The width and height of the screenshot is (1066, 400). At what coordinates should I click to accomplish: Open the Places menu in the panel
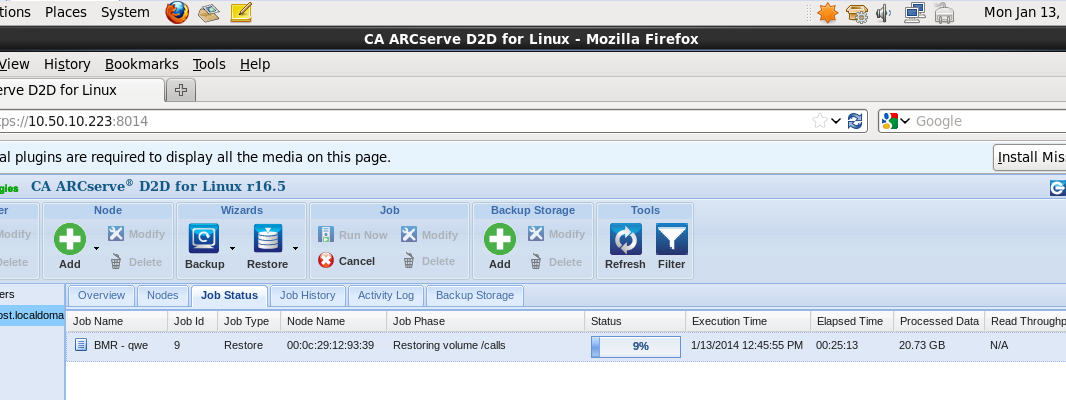pyautogui.click(x=66, y=12)
